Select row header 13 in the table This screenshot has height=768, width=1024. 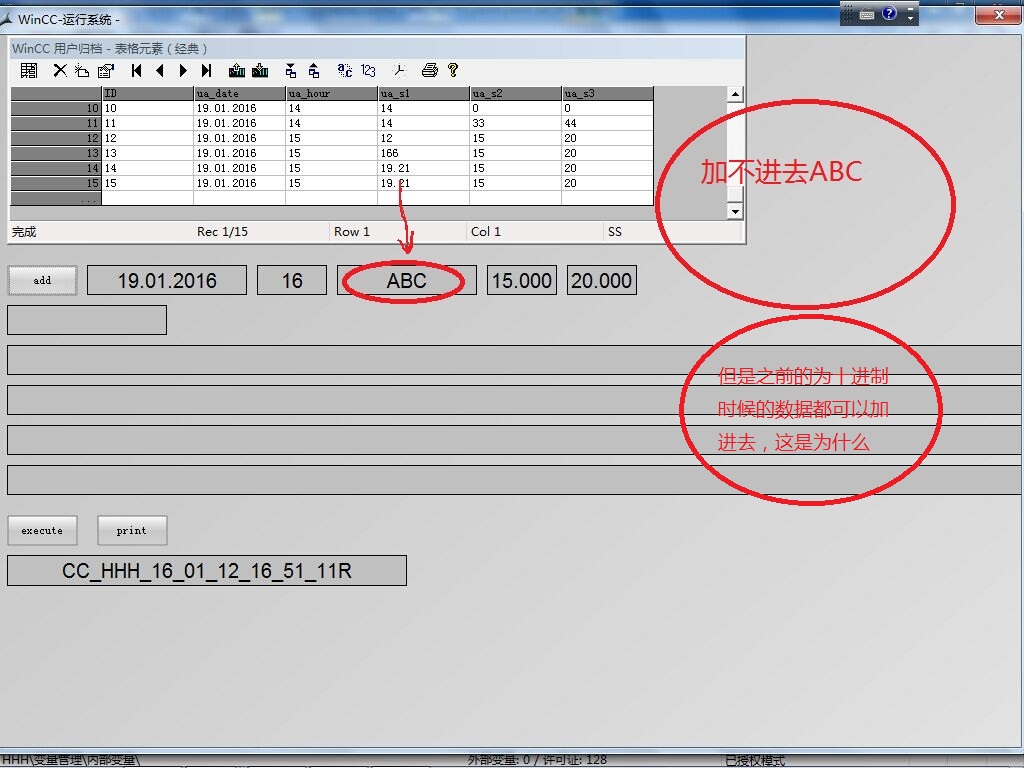coord(56,153)
